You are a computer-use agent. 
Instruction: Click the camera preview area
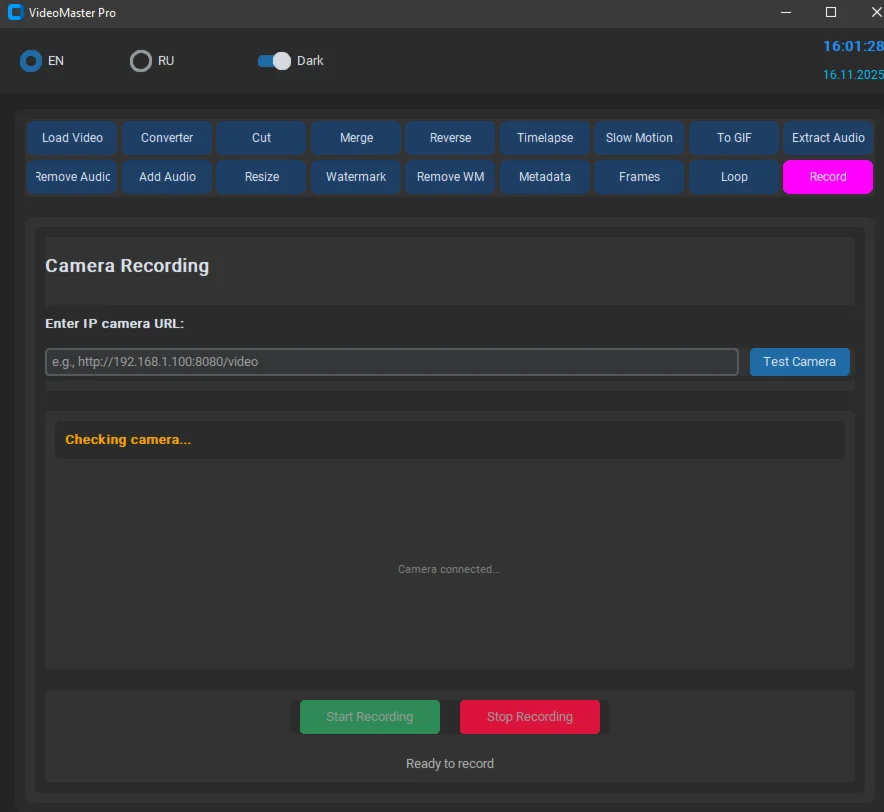(449, 568)
